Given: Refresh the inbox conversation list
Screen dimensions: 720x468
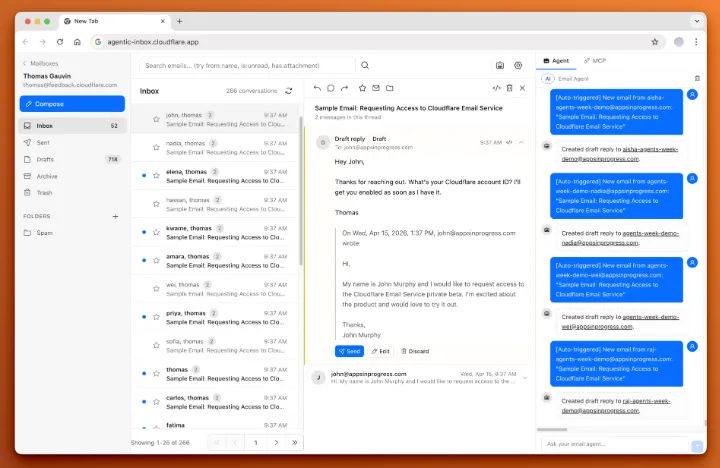Looking at the screenshot, I should pos(288,91).
